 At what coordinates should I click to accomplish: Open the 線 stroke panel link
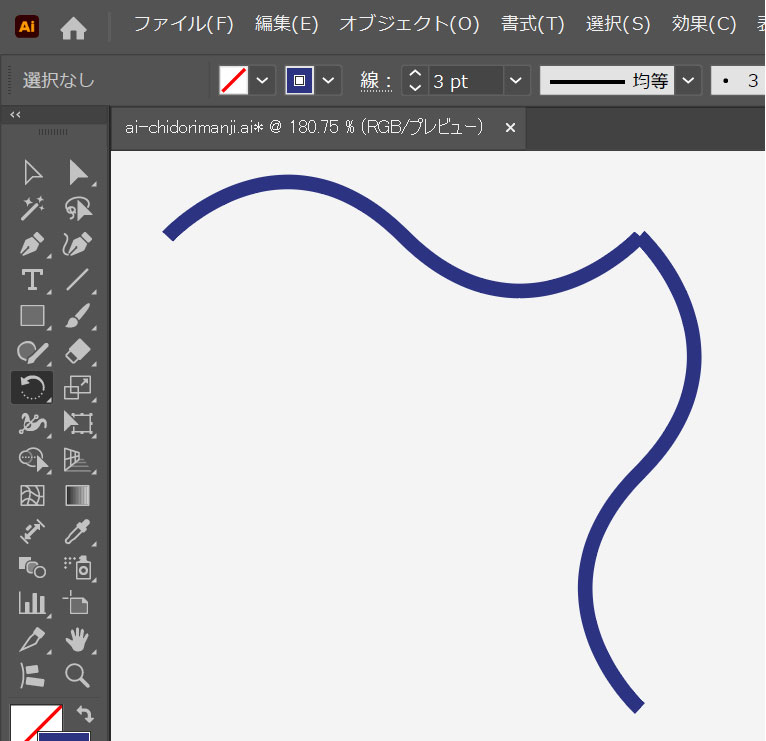pos(376,81)
